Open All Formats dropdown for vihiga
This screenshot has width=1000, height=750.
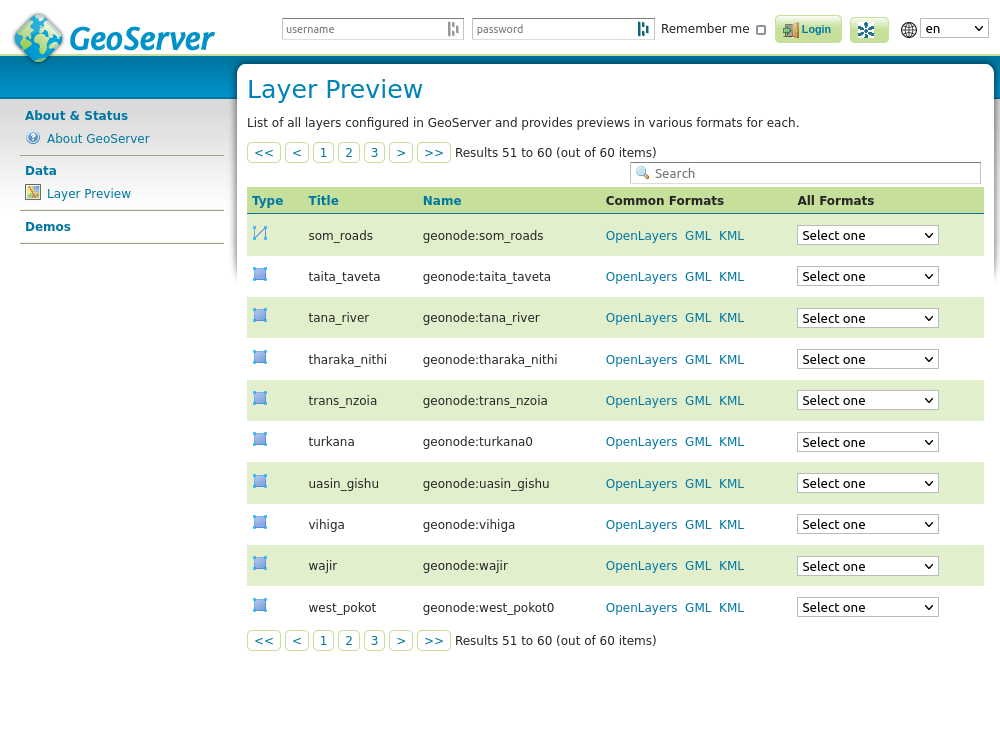(867, 524)
